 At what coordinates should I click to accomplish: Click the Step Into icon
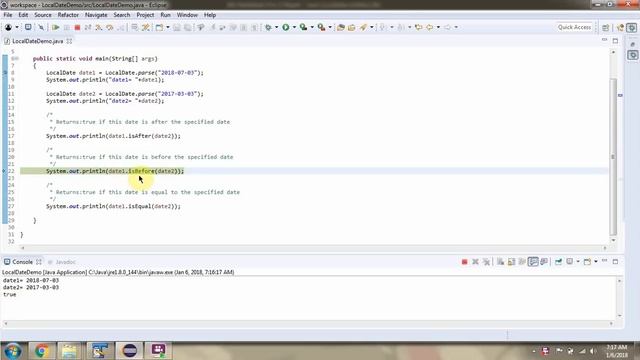click(99, 27)
